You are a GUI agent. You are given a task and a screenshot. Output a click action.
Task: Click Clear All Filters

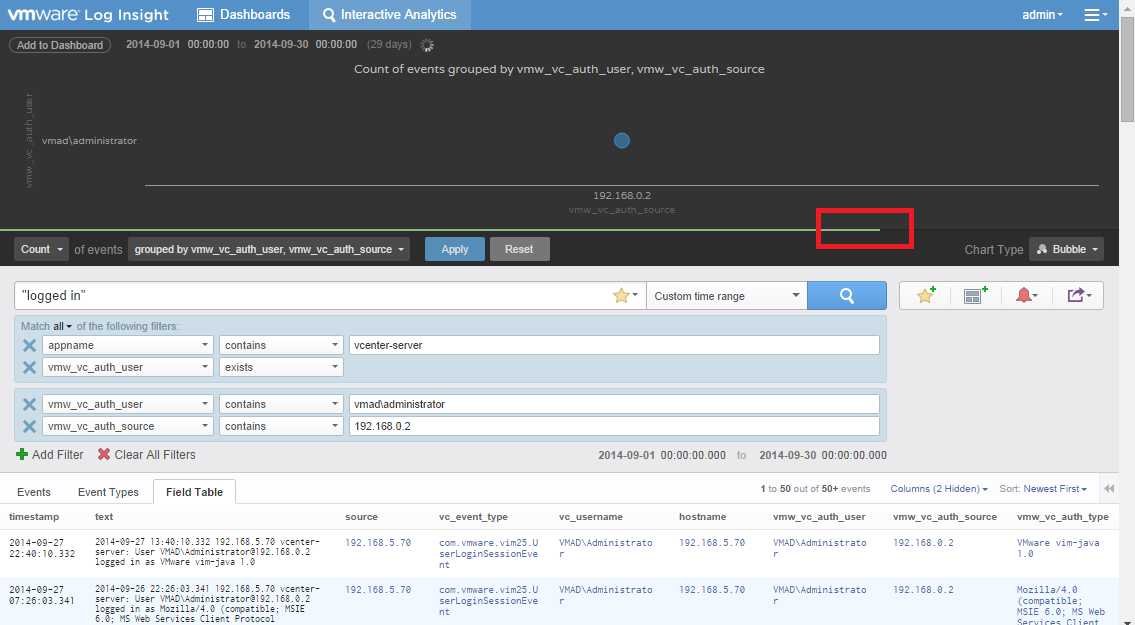(147, 455)
